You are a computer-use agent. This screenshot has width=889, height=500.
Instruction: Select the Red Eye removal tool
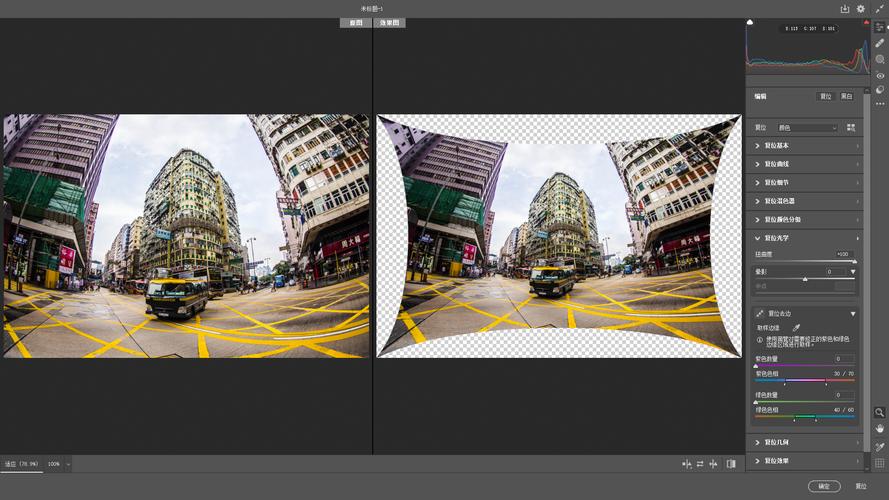tap(879, 75)
